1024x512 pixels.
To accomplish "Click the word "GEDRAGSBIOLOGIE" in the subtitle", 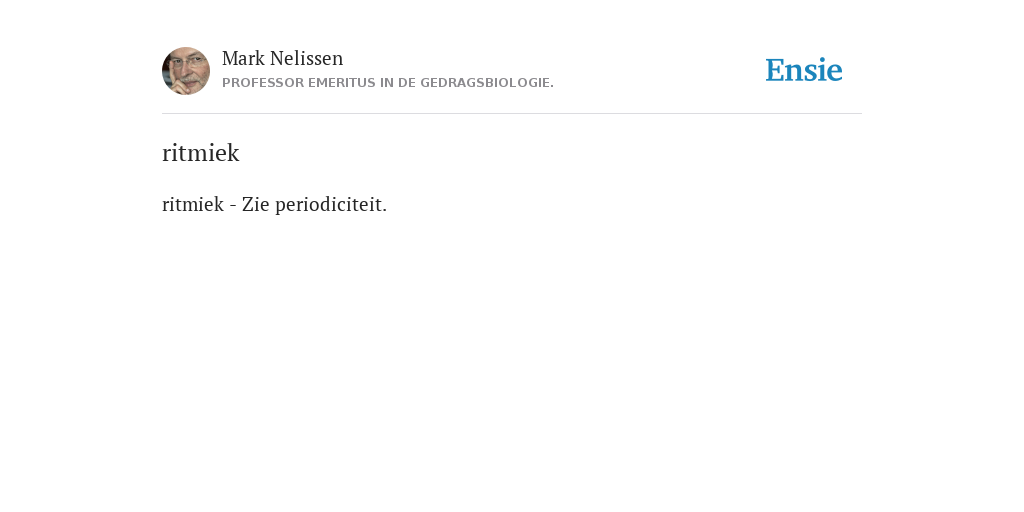I will (x=485, y=83).
